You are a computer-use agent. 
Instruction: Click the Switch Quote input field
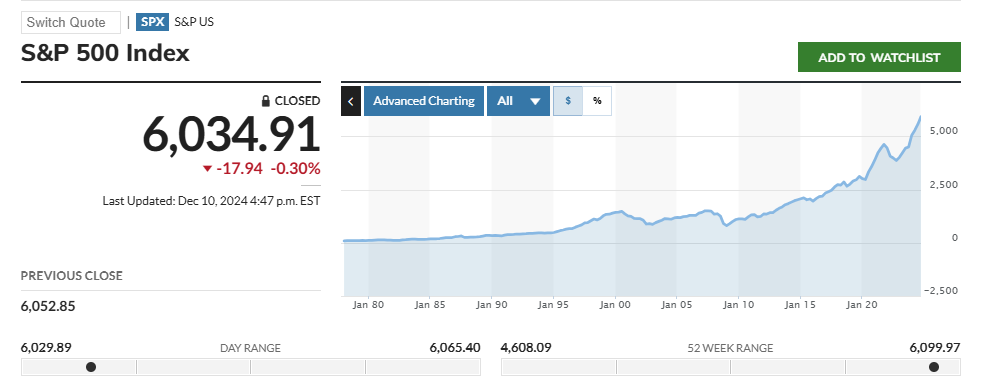pyautogui.click(x=71, y=23)
